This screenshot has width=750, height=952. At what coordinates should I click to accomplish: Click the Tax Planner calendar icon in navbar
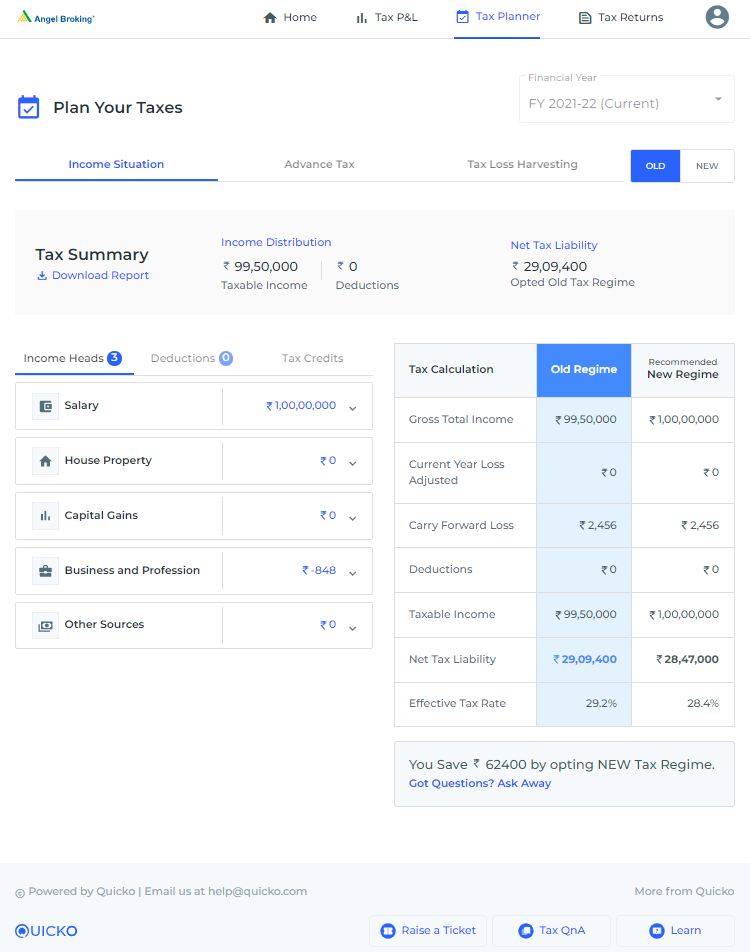(x=462, y=17)
